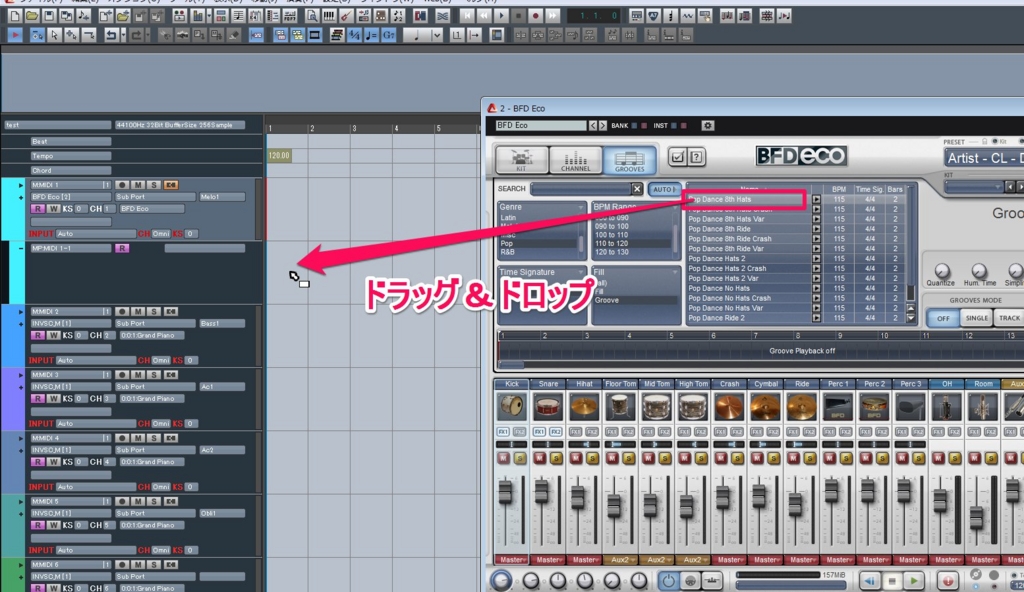The width and height of the screenshot is (1024, 592).
Task: Open piano roll keyboard icon in toolbar
Action: tap(329, 16)
